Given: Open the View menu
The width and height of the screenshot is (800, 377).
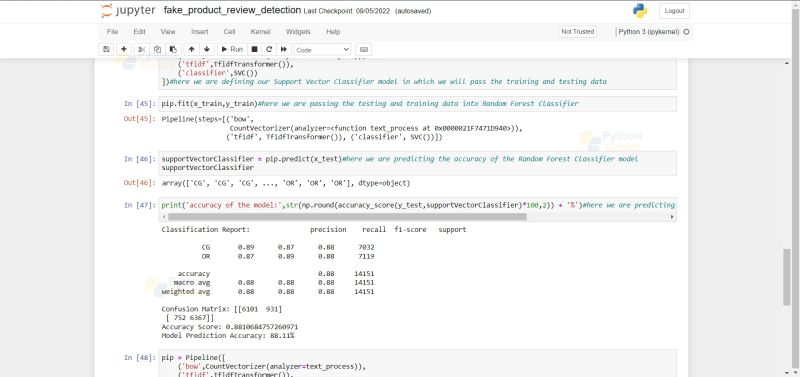Looking at the screenshot, I should tap(168, 32).
